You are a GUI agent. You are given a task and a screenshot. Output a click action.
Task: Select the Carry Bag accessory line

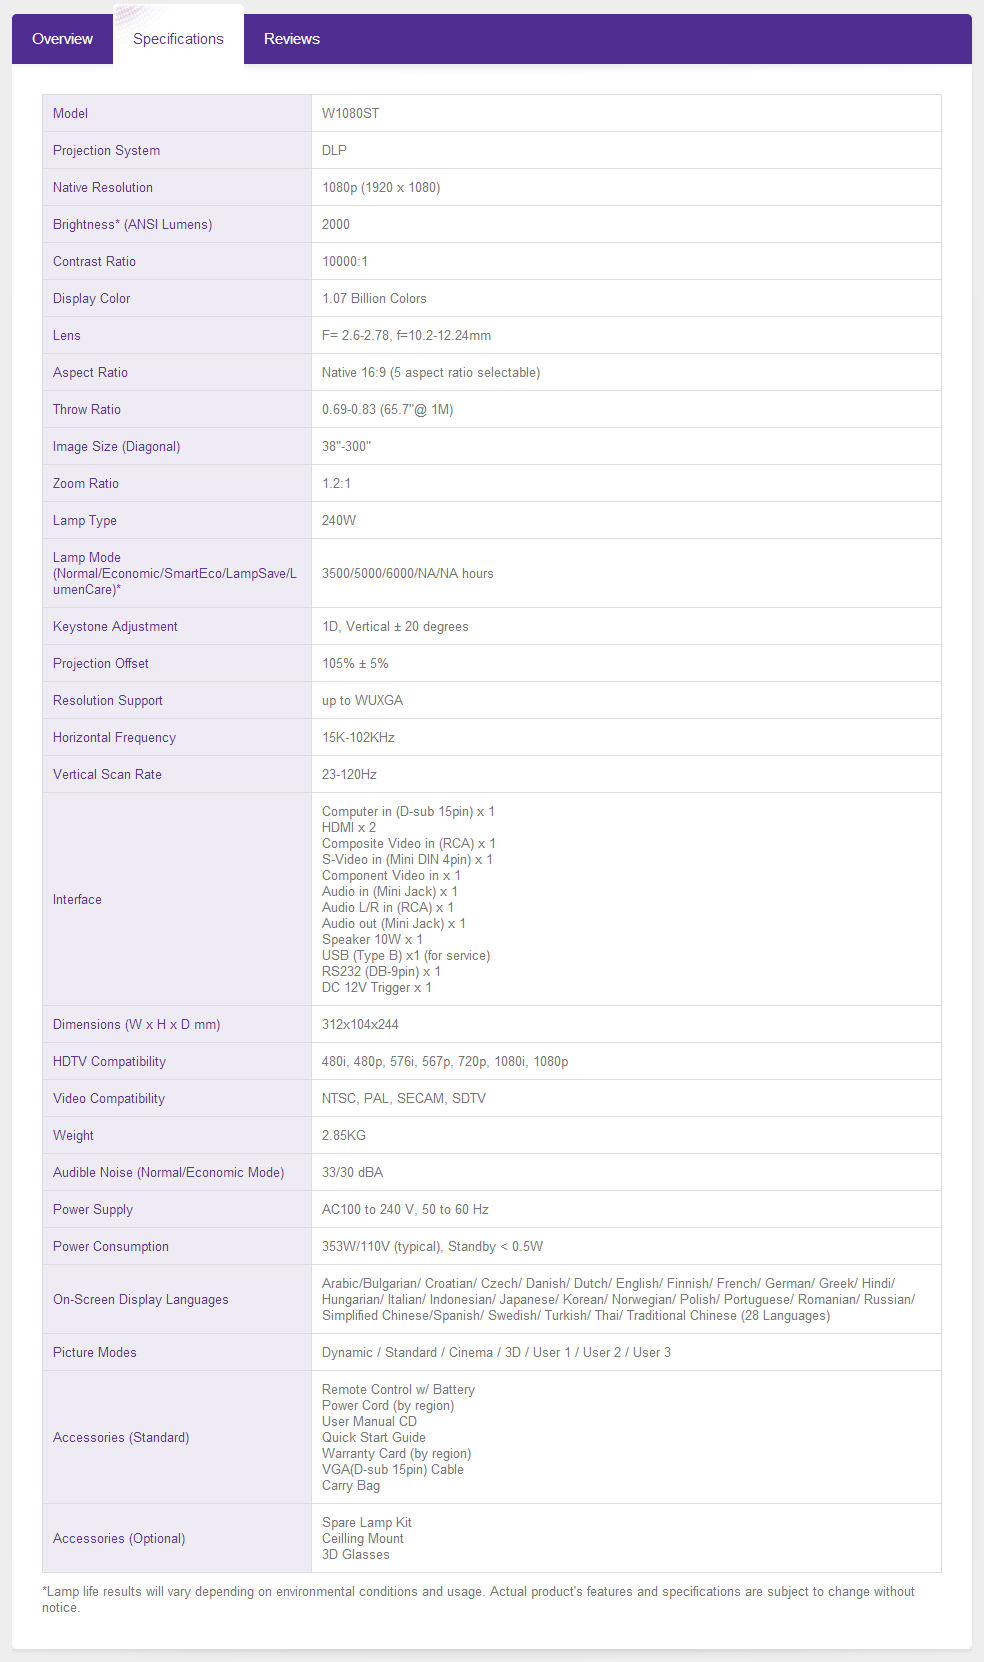(x=351, y=1485)
